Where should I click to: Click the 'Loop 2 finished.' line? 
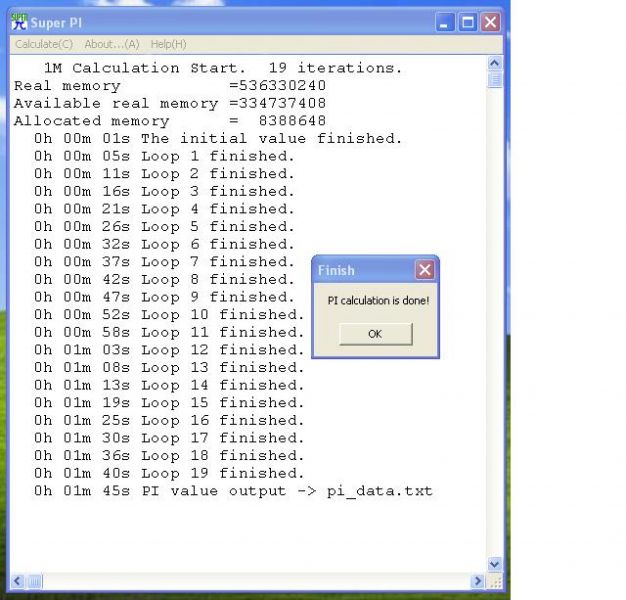coord(164,174)
